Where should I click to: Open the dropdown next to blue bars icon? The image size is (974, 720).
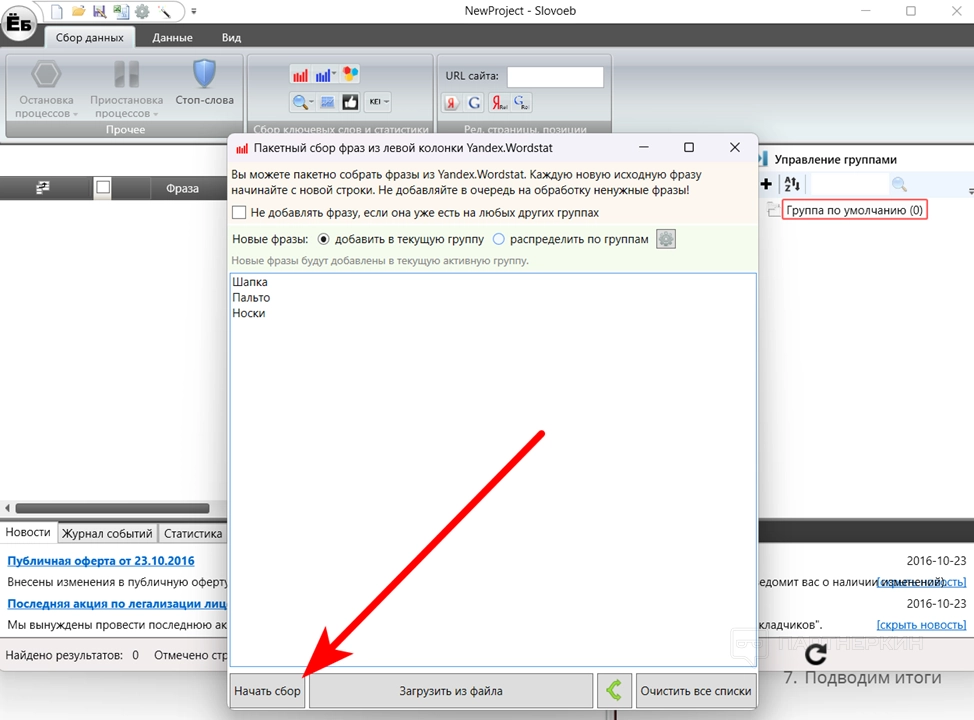pyautogui.click(x=334, y=75)
